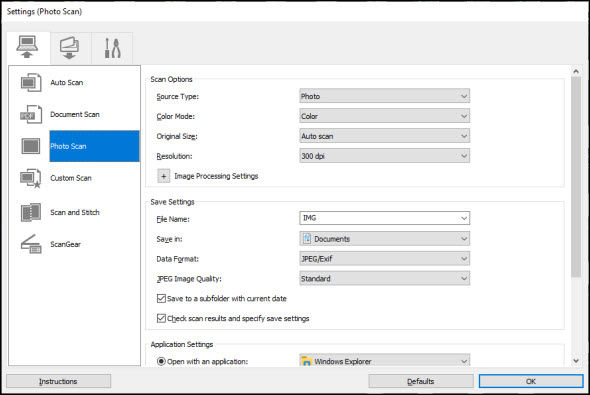Select the Document Scan icon

click(x=31, y=114)
